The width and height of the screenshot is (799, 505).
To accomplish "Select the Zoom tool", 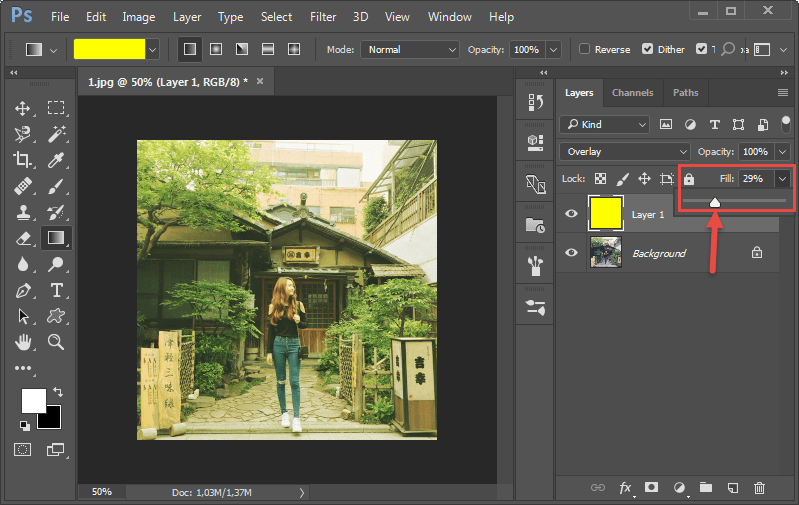I will (x=57, y=342).
